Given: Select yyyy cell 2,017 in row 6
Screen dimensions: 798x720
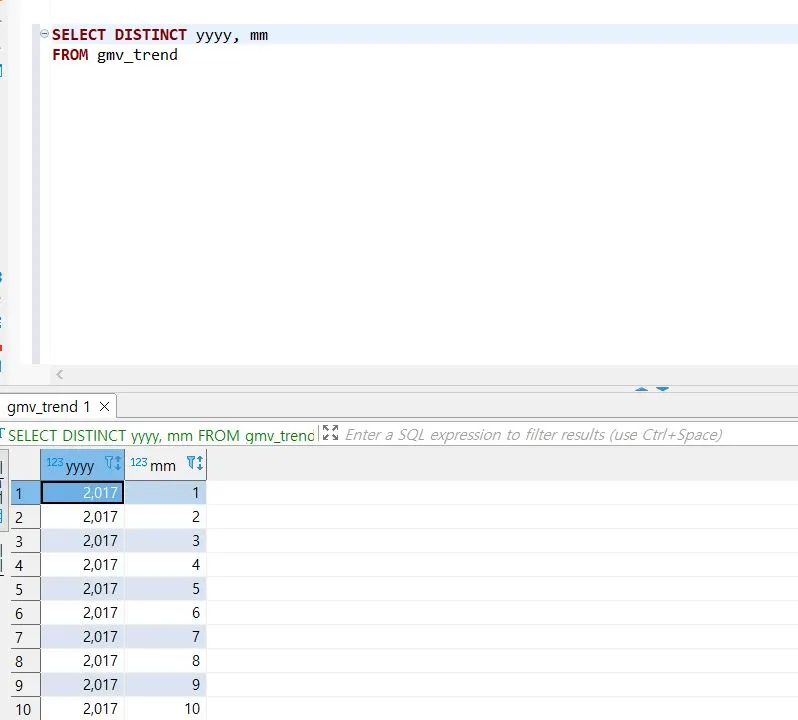Looking at the screenshot, I should click(82, 613).
